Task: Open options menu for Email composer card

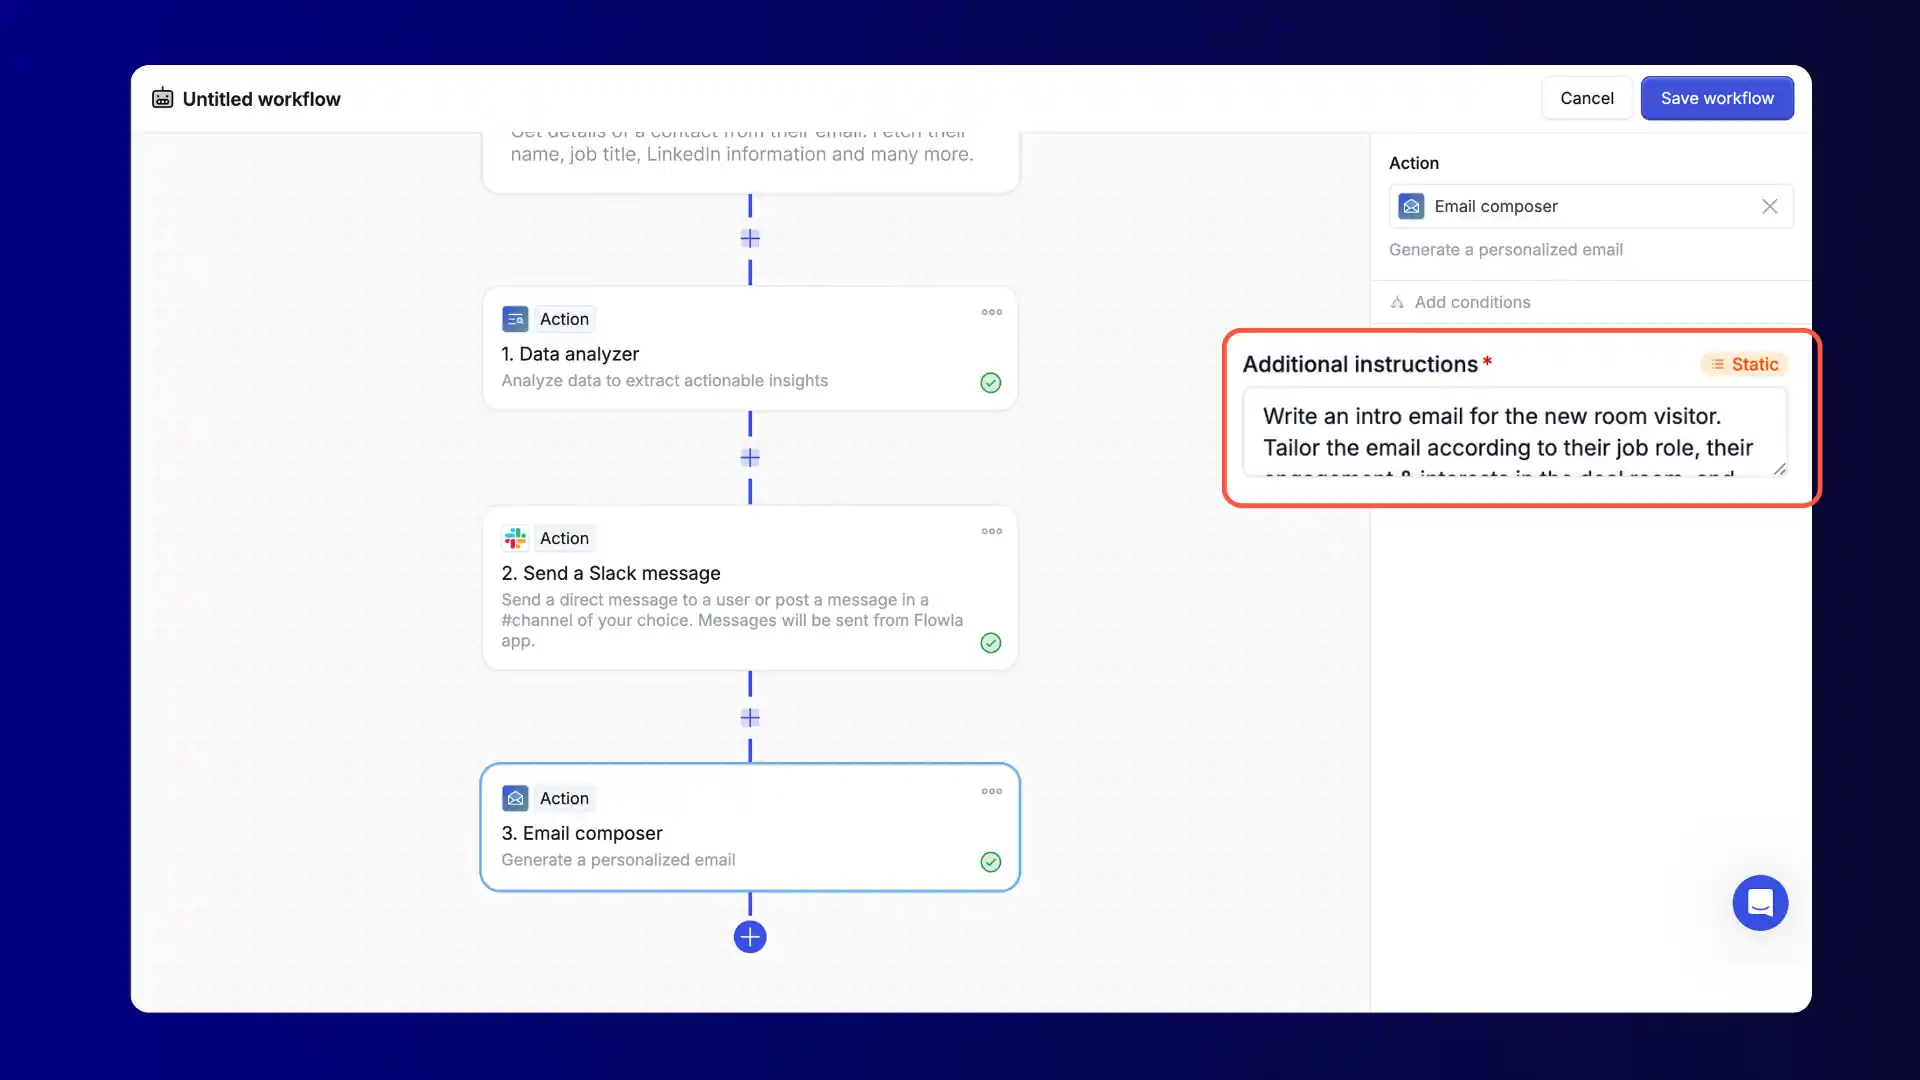Action: pyautogui.click(x=991, y=791)
